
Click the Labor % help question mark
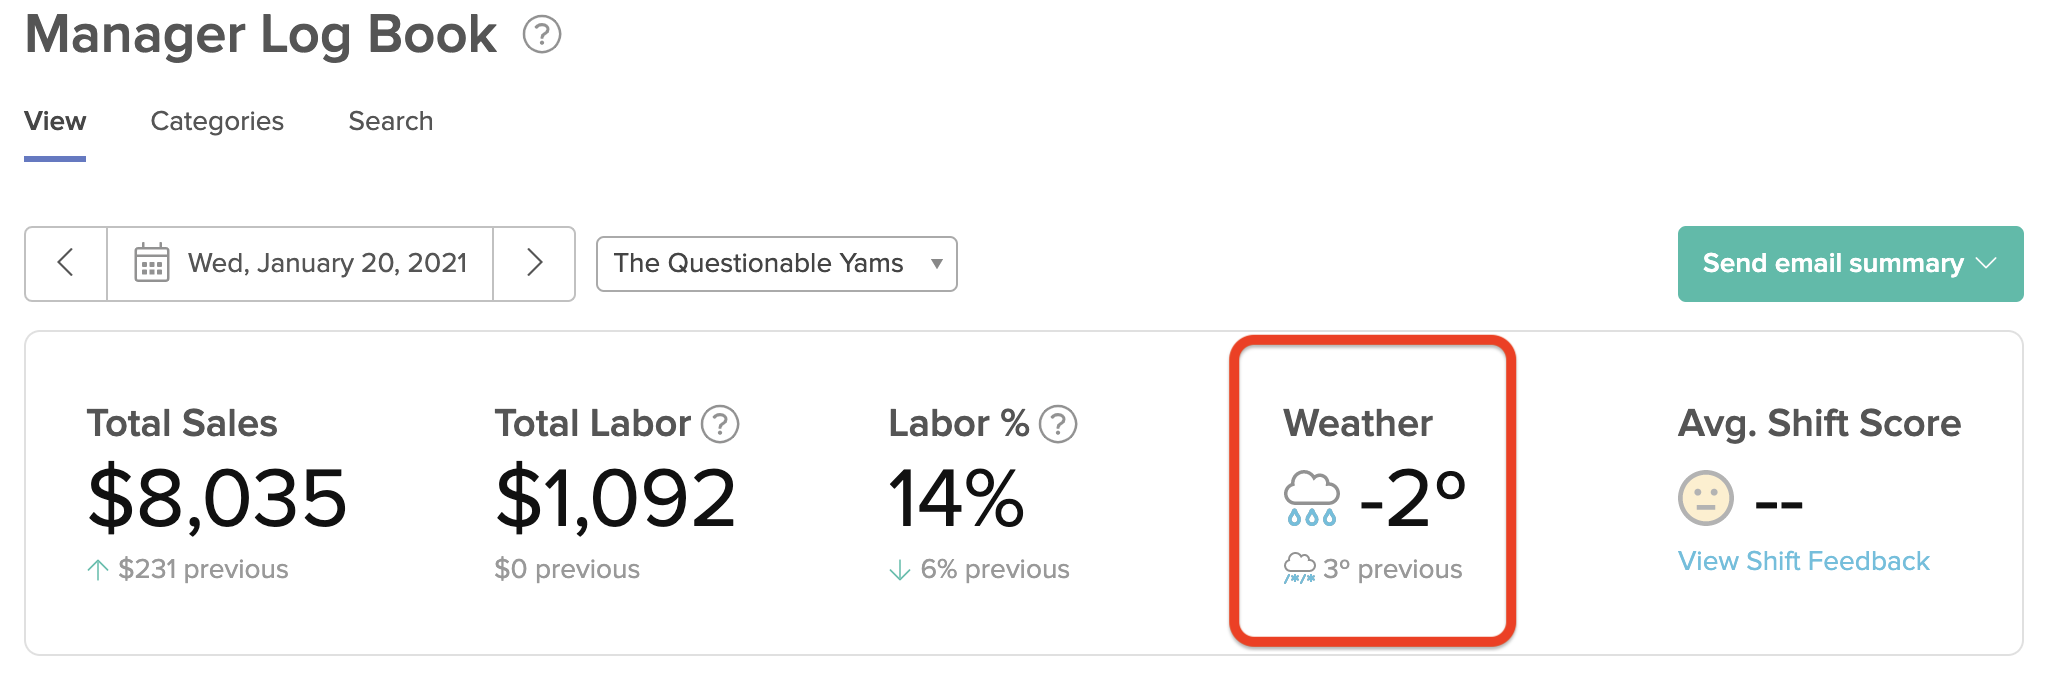pyautogui.click(x=1058, y=424)
